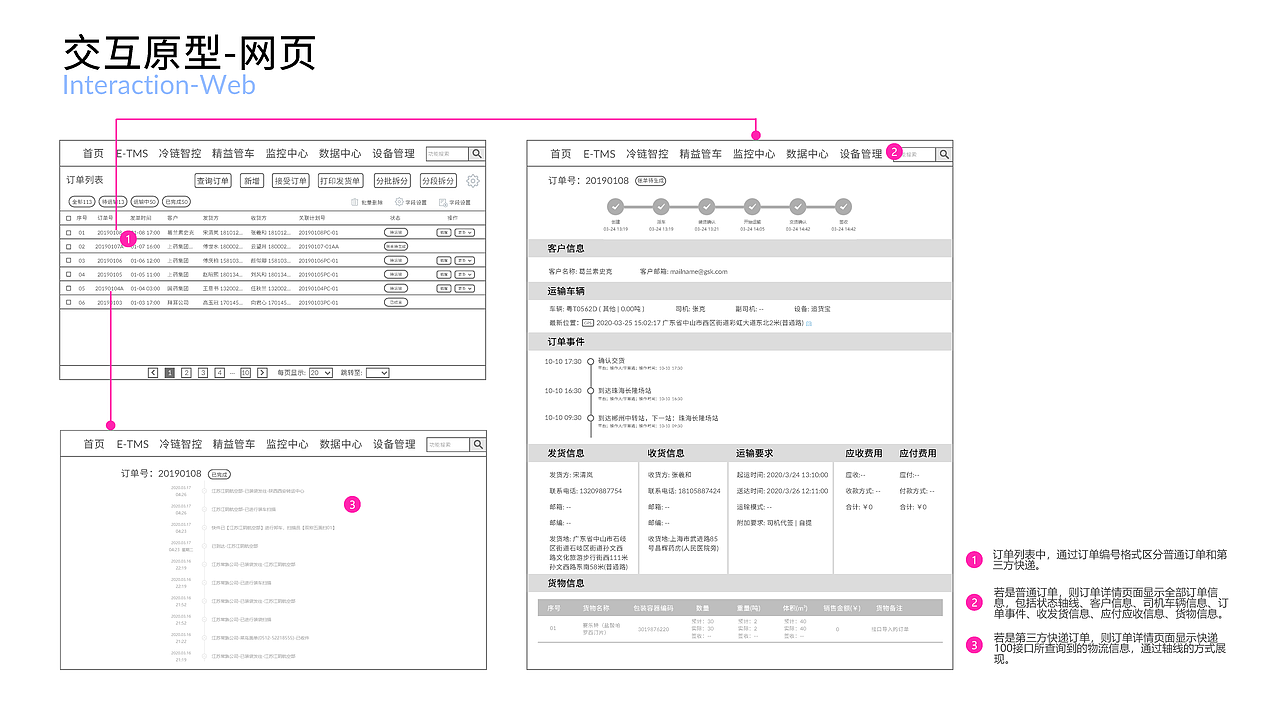Click the 批量删除 batch delete icon
The height and width of the screenshot is (719, 1280).
point(355,202)
